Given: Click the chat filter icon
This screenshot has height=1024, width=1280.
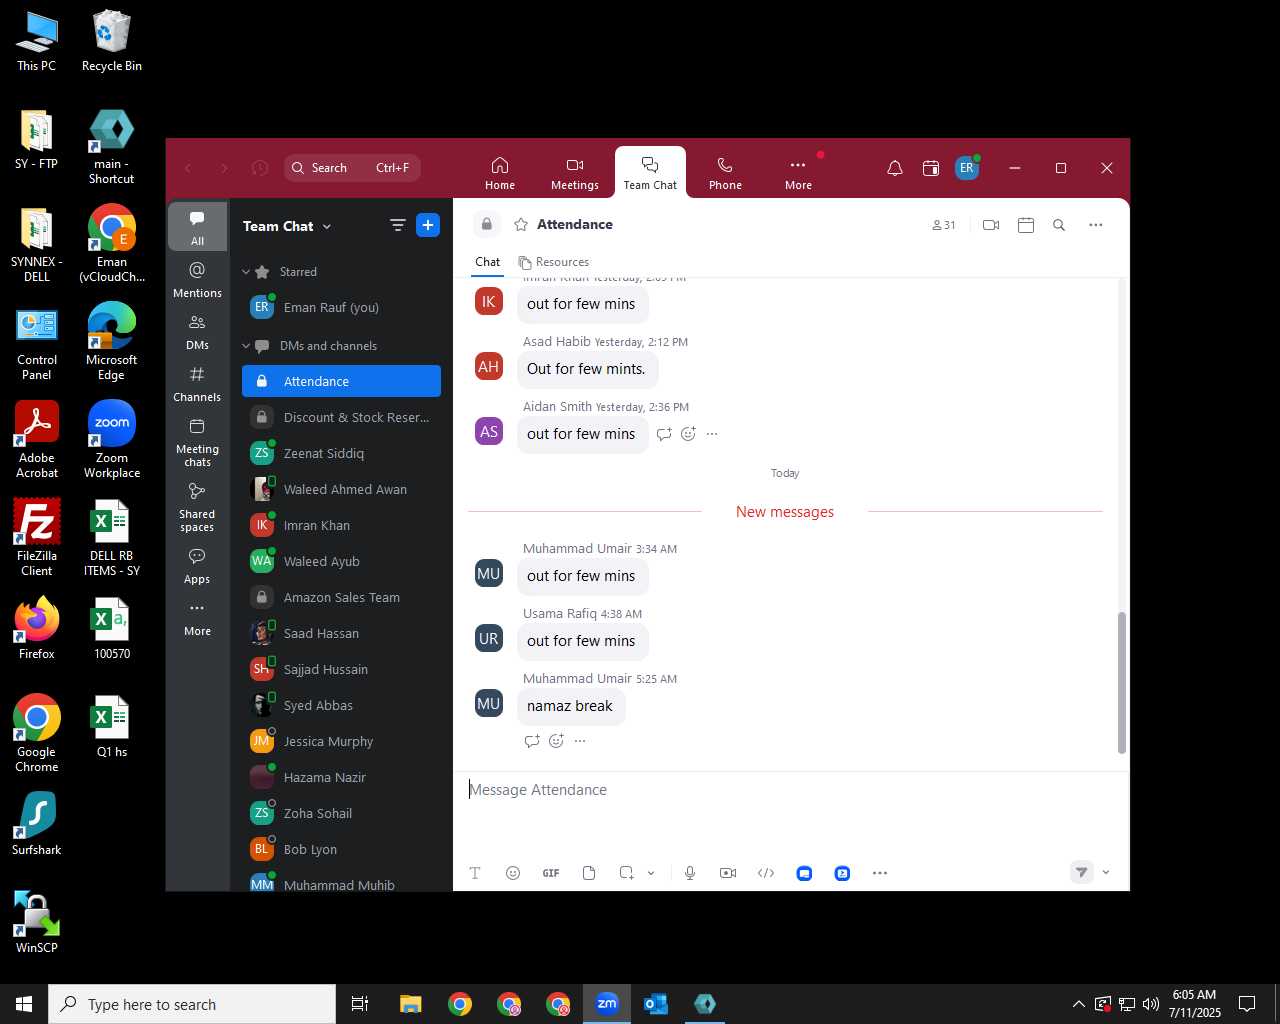Looking at the screenshot, I should tap(397, 225).
